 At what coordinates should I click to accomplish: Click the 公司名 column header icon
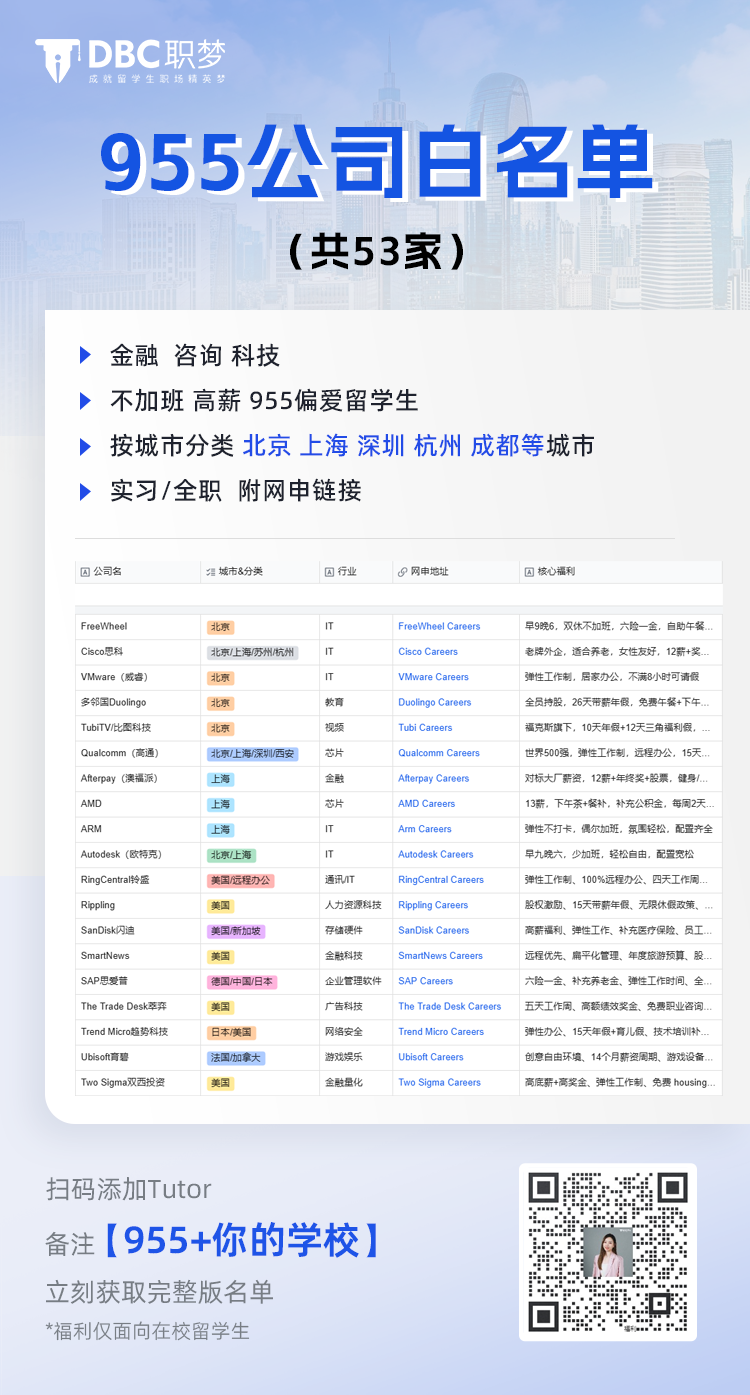(x=85, y=572)
